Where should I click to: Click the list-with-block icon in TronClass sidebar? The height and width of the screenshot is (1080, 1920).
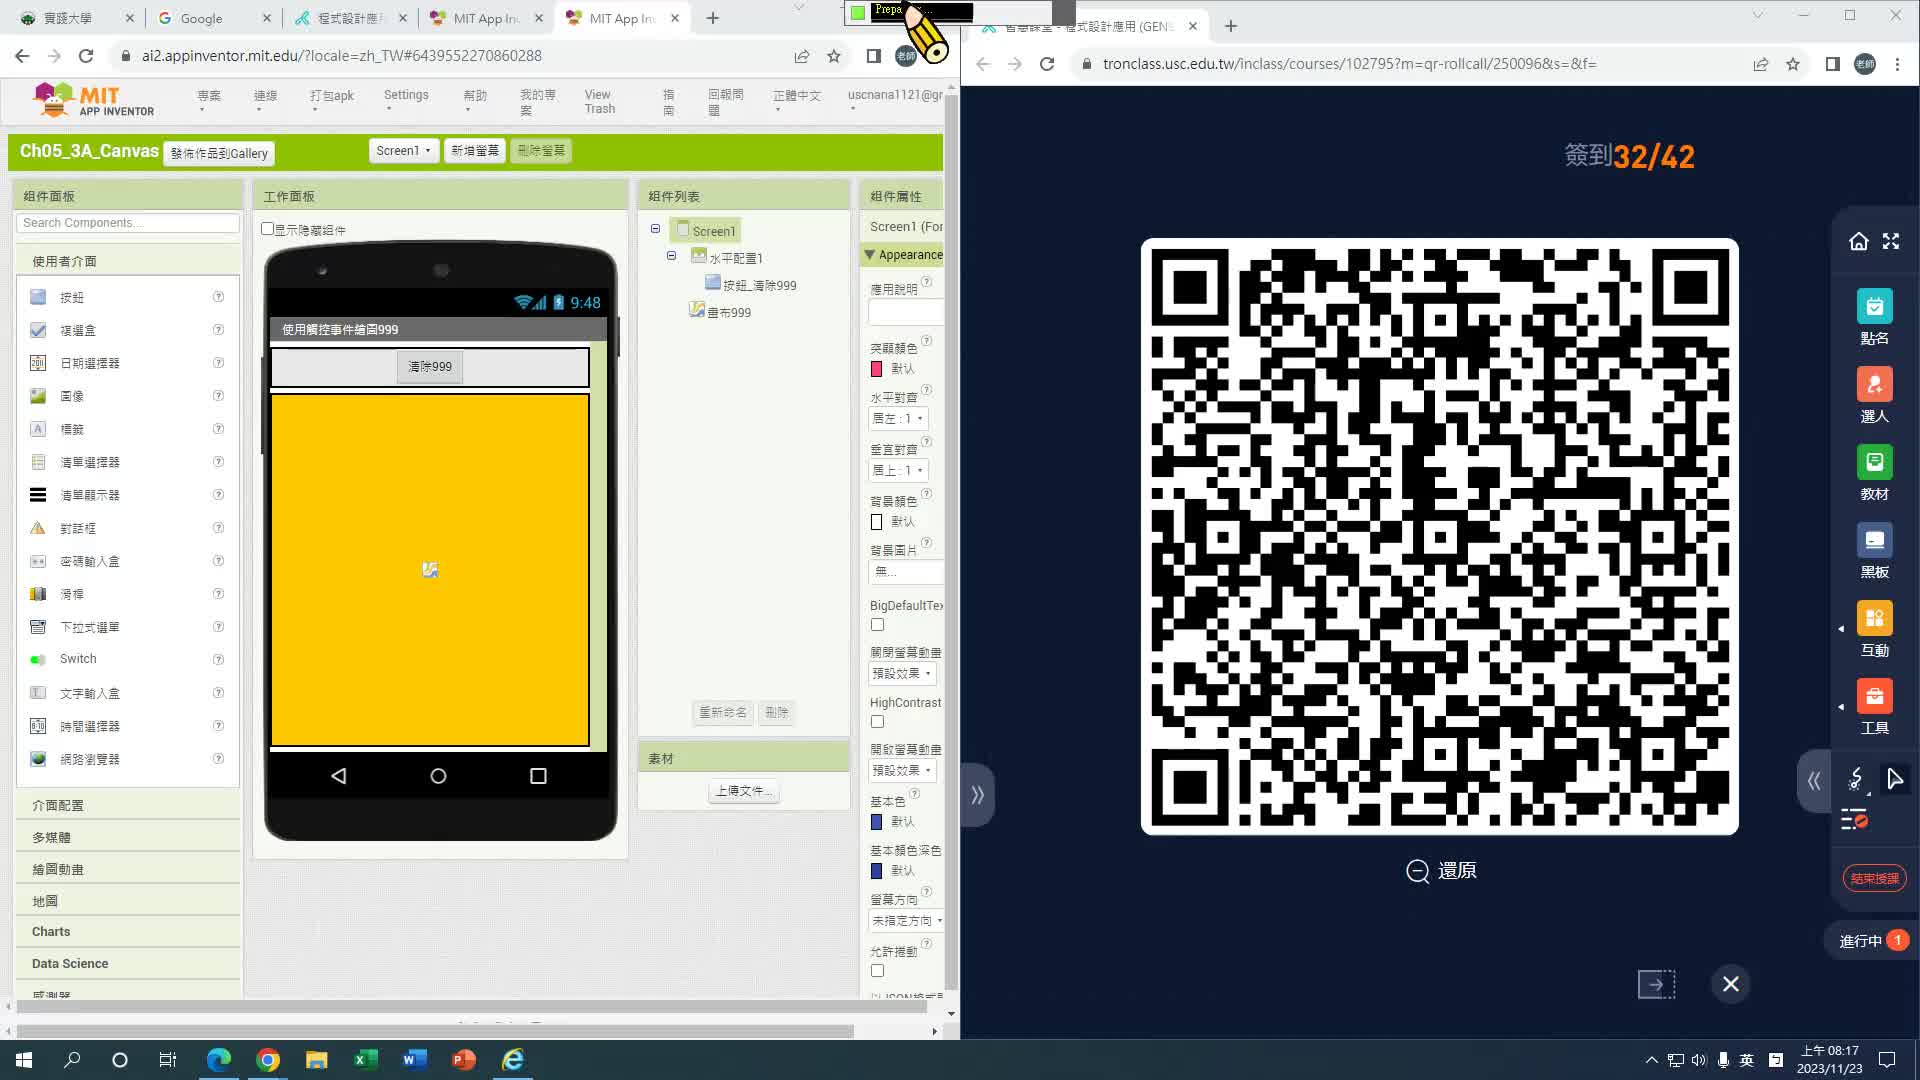tap(1854, 820)
